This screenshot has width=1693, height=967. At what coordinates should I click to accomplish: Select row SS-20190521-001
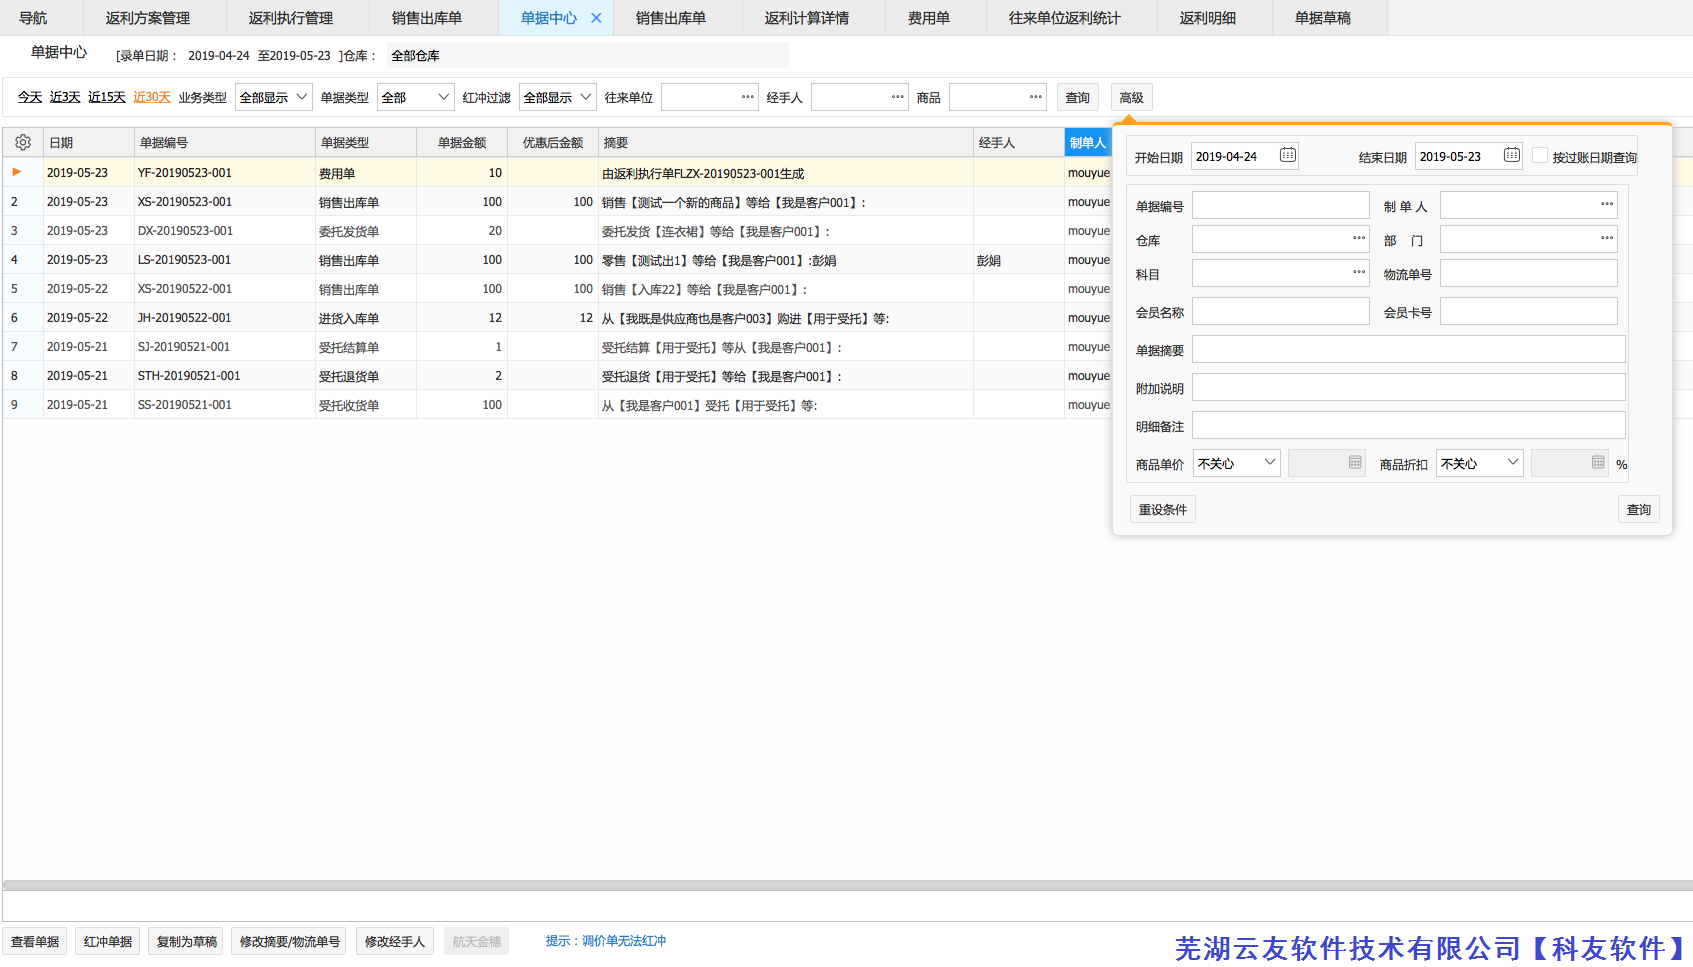coord(558,405)
